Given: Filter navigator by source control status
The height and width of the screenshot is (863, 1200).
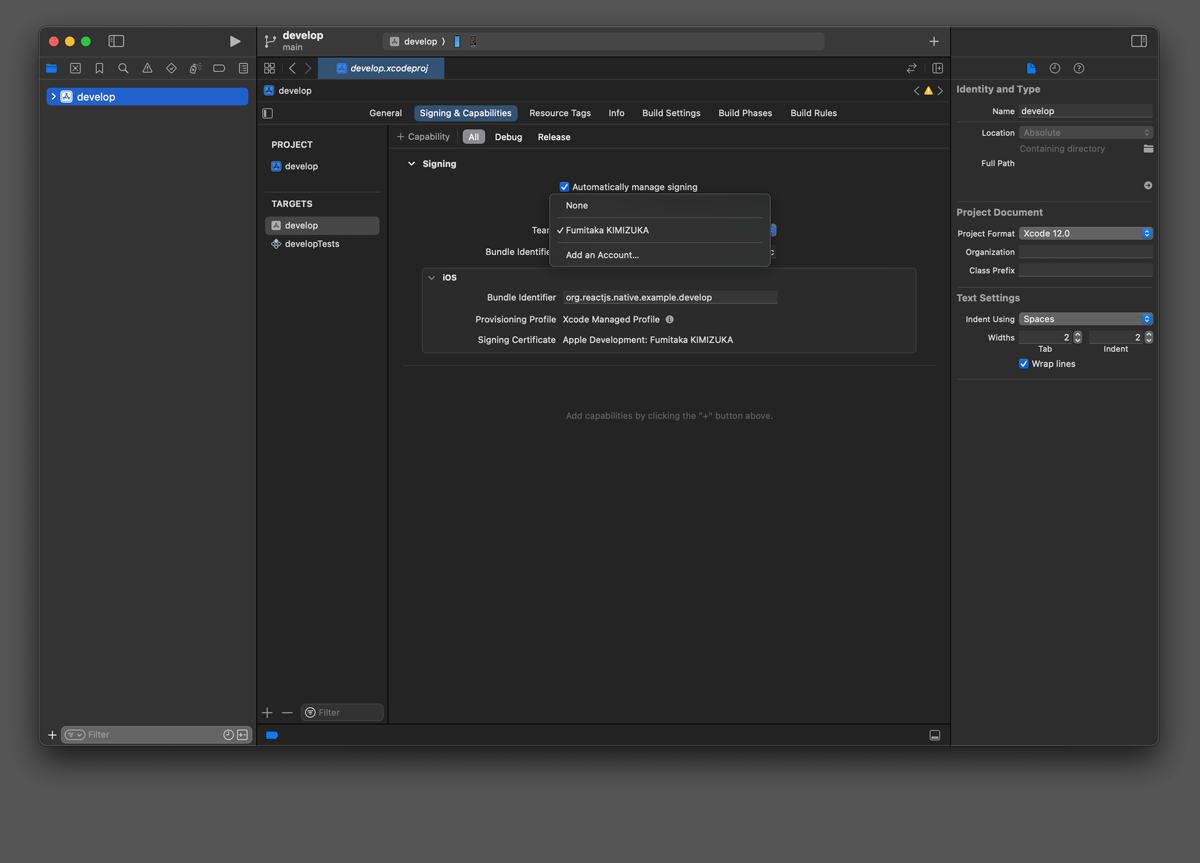Looking at the screenshot, I should point(242,735).
